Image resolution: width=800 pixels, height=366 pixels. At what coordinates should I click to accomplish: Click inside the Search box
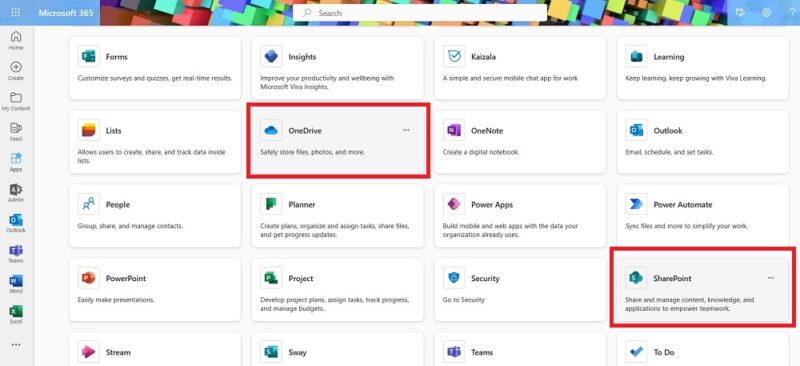(419, 13)
